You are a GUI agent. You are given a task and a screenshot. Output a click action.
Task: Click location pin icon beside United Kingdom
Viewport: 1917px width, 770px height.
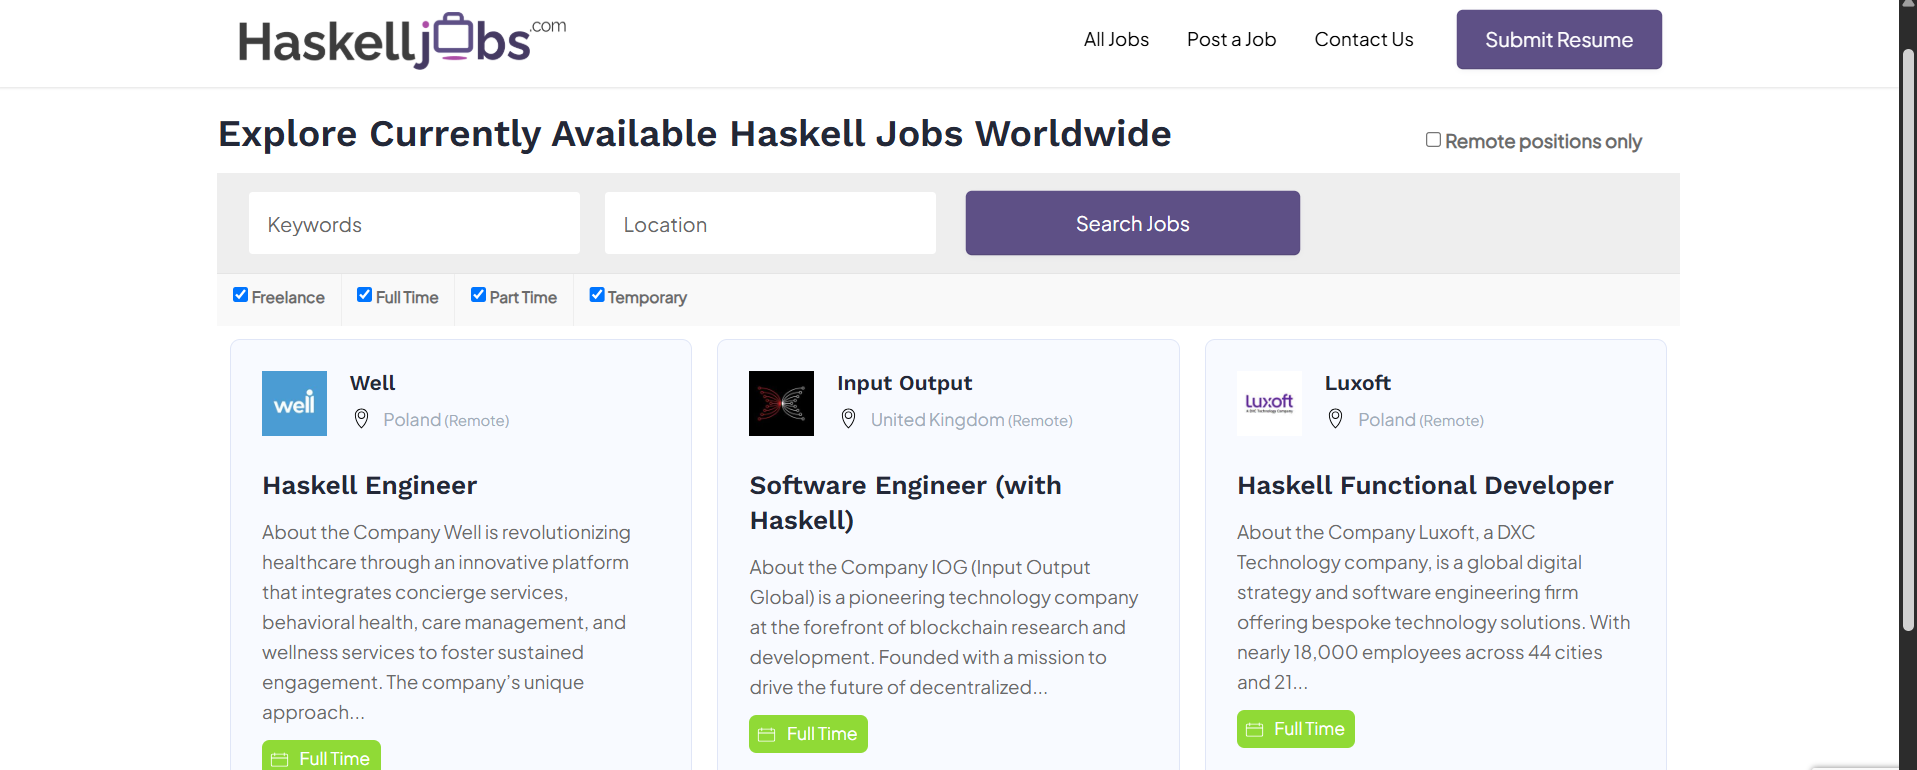(848, 419)
